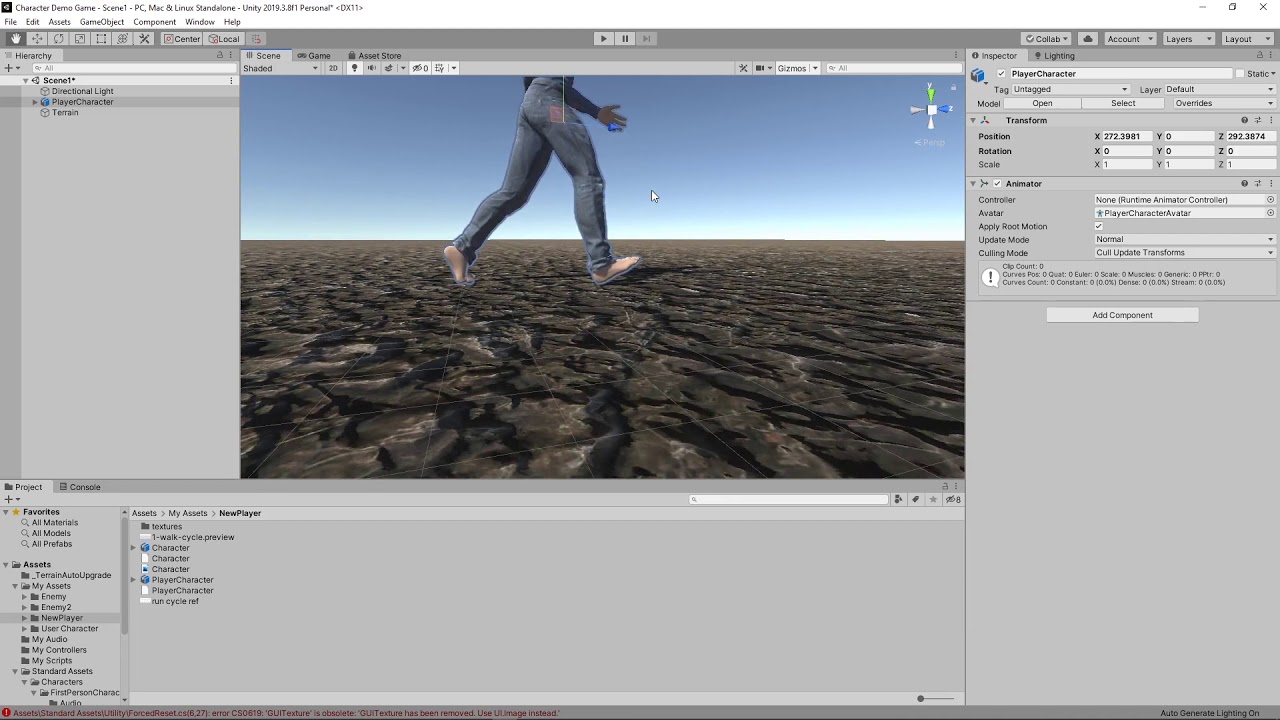
Task: Open the Layer dropdown showing Default
Action: click(1220, 89)
